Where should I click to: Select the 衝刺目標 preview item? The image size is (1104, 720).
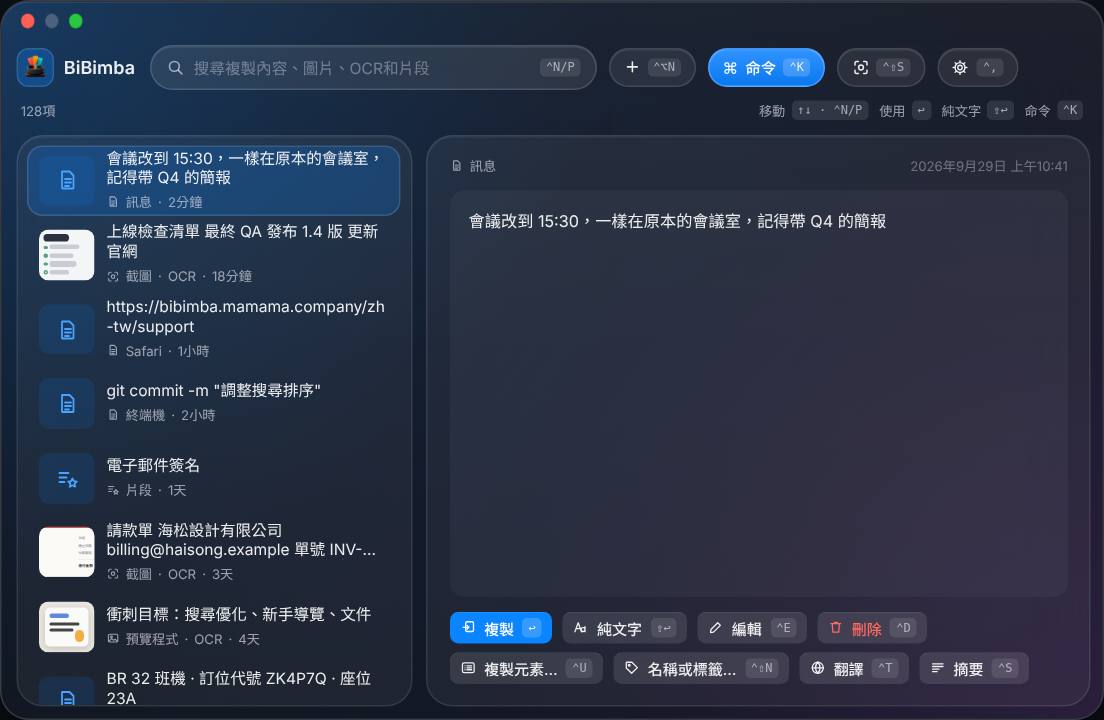click(213, 626)
